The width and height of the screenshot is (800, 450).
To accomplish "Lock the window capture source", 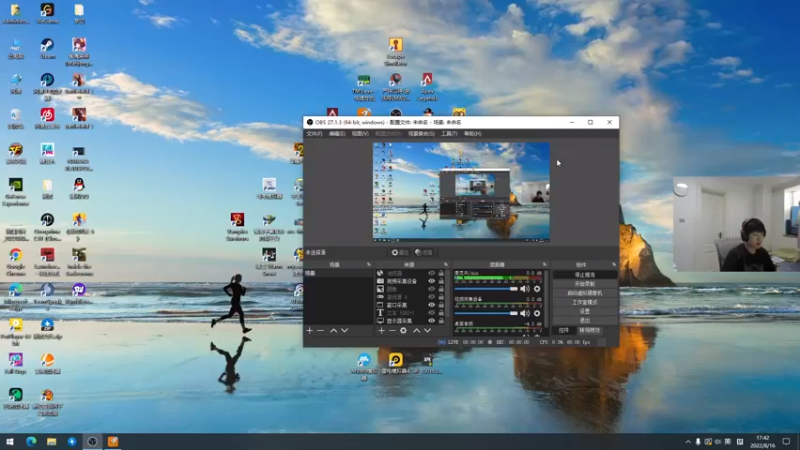I will coord(441,305).
